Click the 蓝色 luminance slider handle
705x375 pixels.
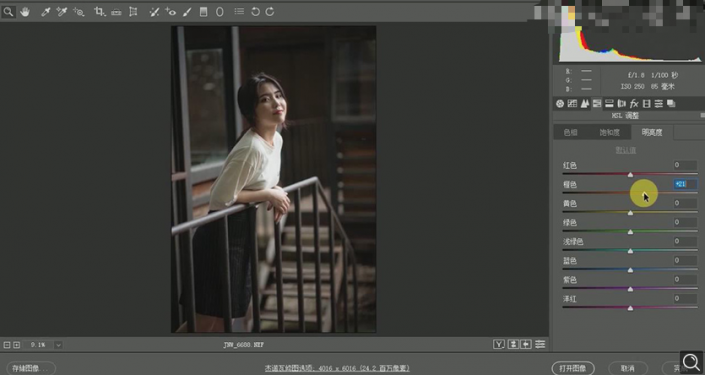pyautogui.click(x=630, y=270)
